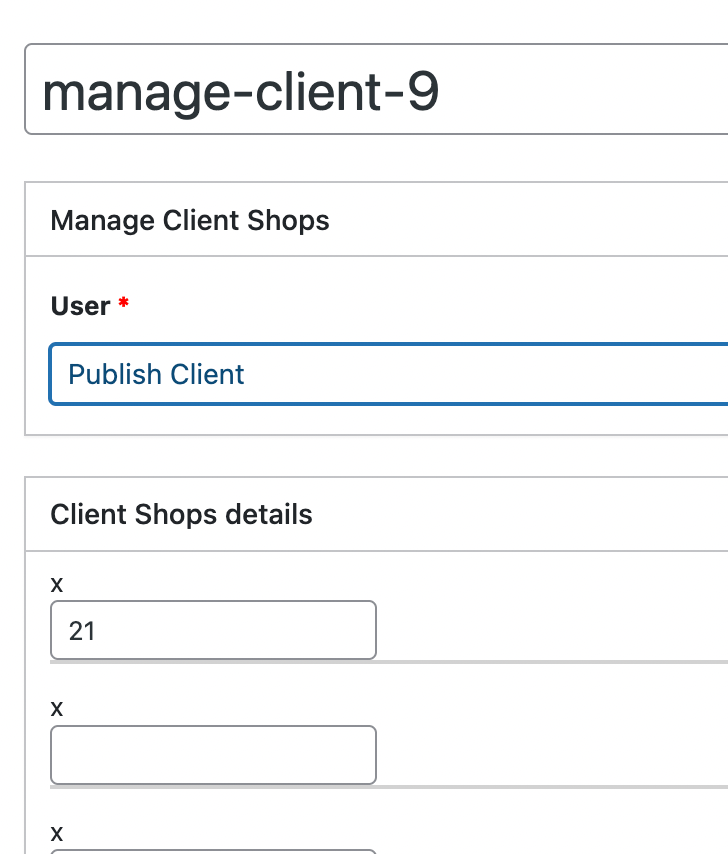728x854 pixels.
Task: Open the User dropdown showing Publish Client
Action: [388, 375]
